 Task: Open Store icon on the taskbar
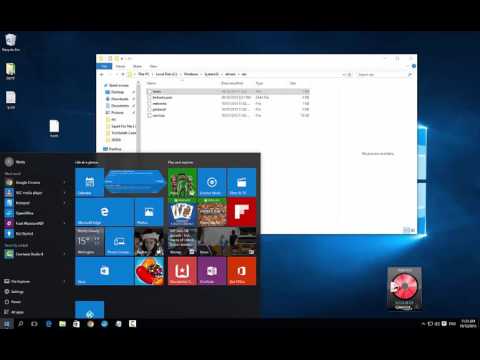point(76,324)
